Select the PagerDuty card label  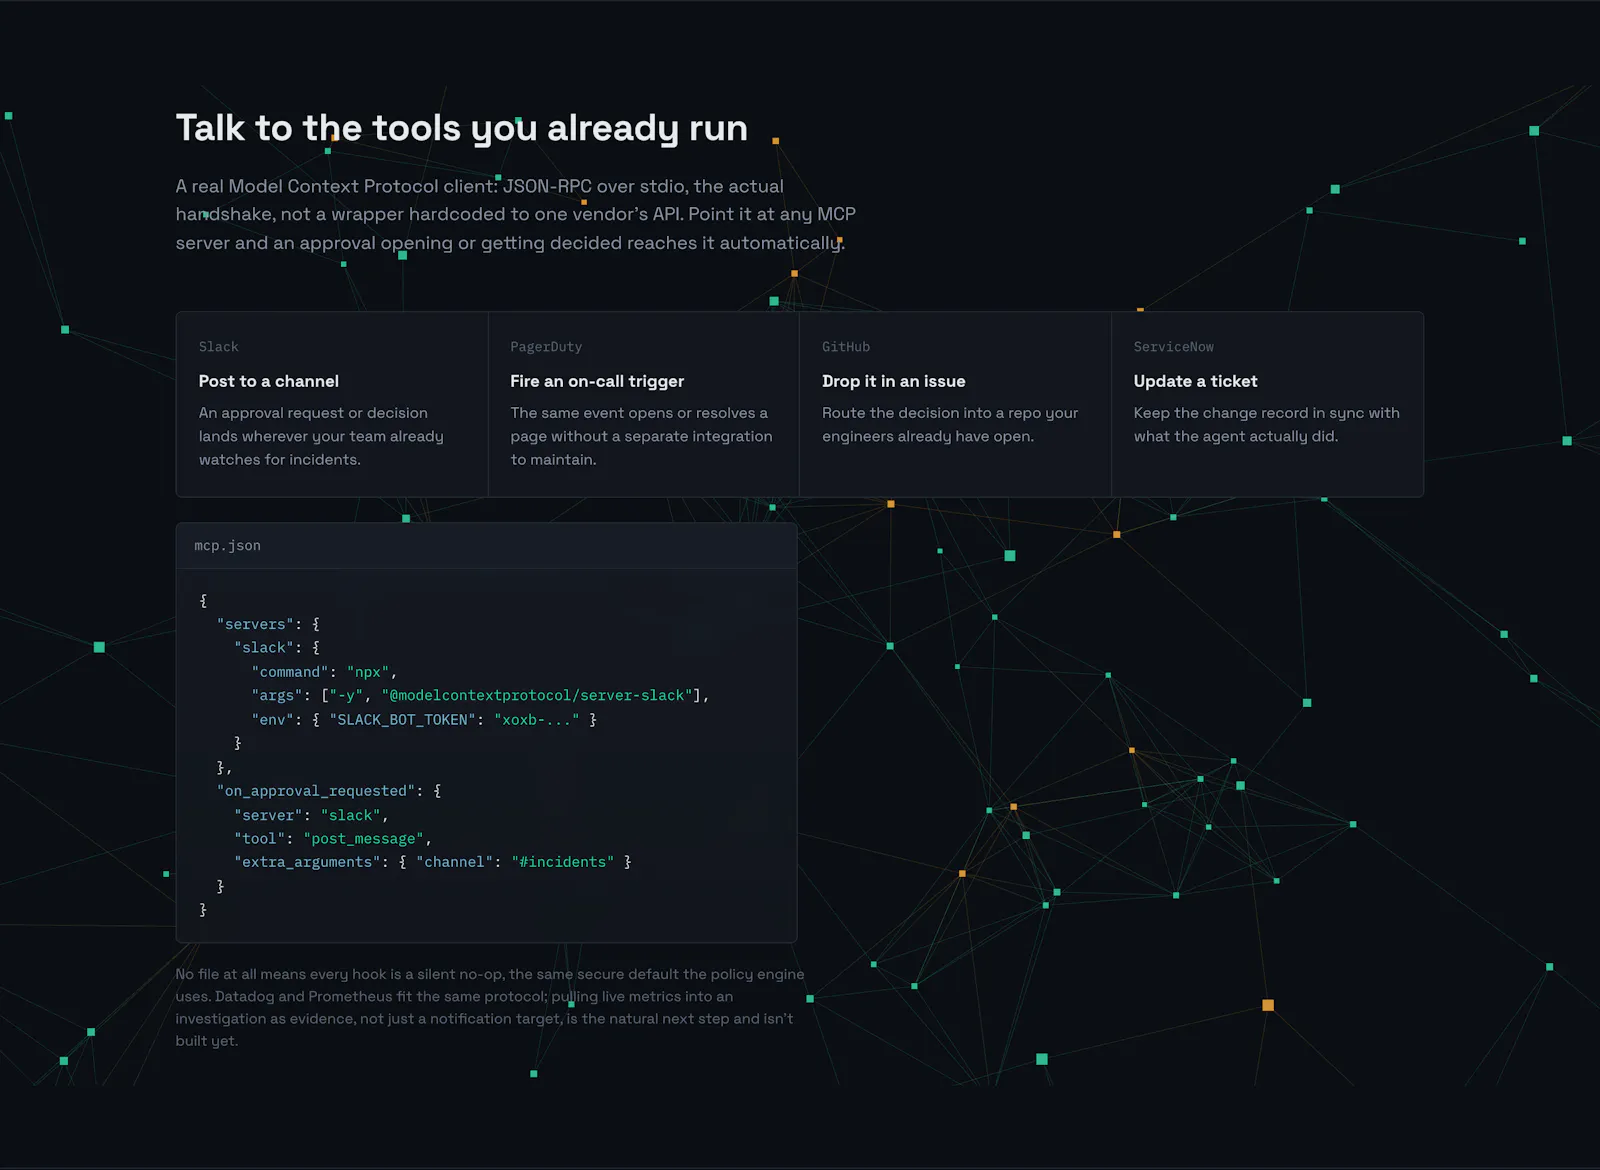[x=546, y=347]
